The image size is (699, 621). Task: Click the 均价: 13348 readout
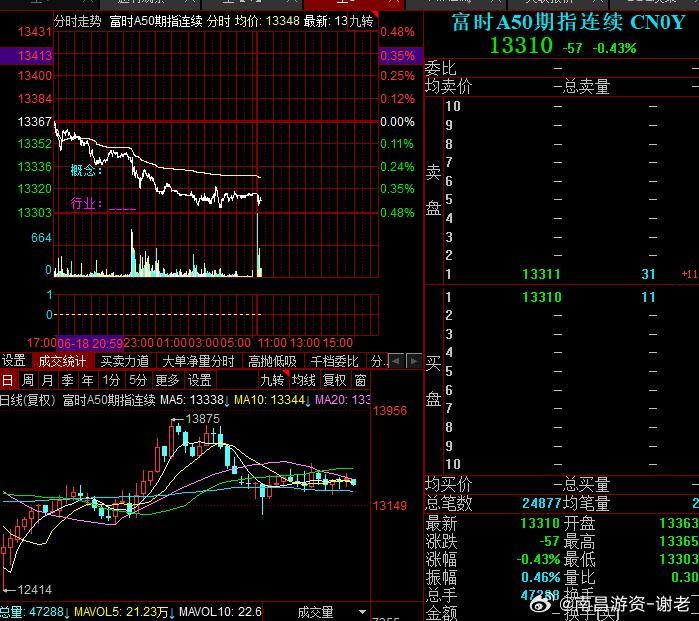(267, 21)
